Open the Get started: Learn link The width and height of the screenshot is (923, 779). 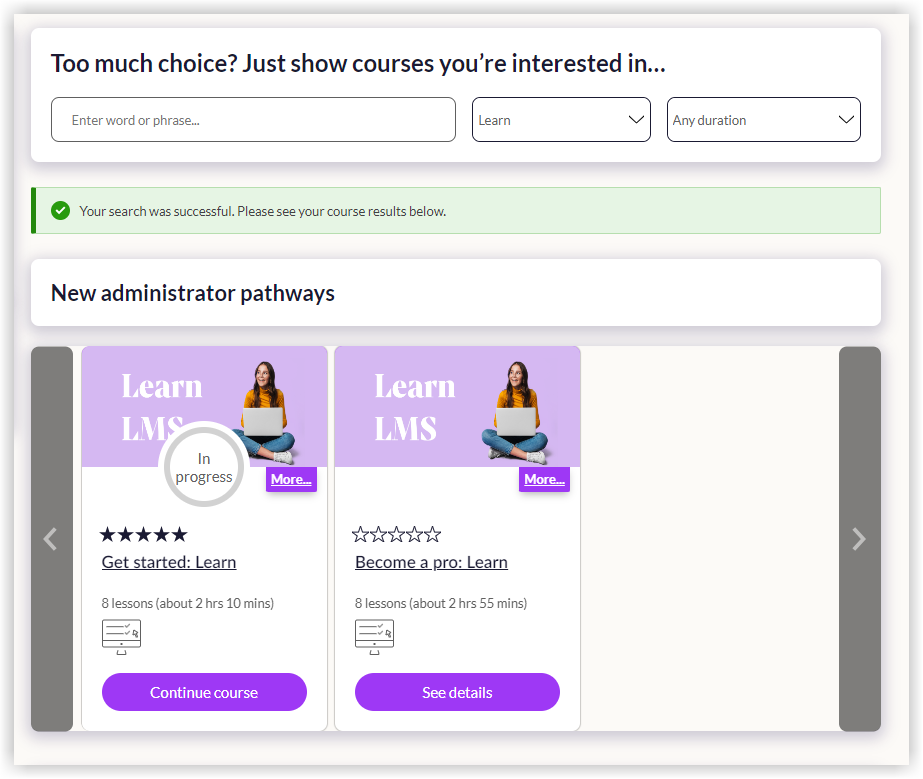(x=169, y=562)
